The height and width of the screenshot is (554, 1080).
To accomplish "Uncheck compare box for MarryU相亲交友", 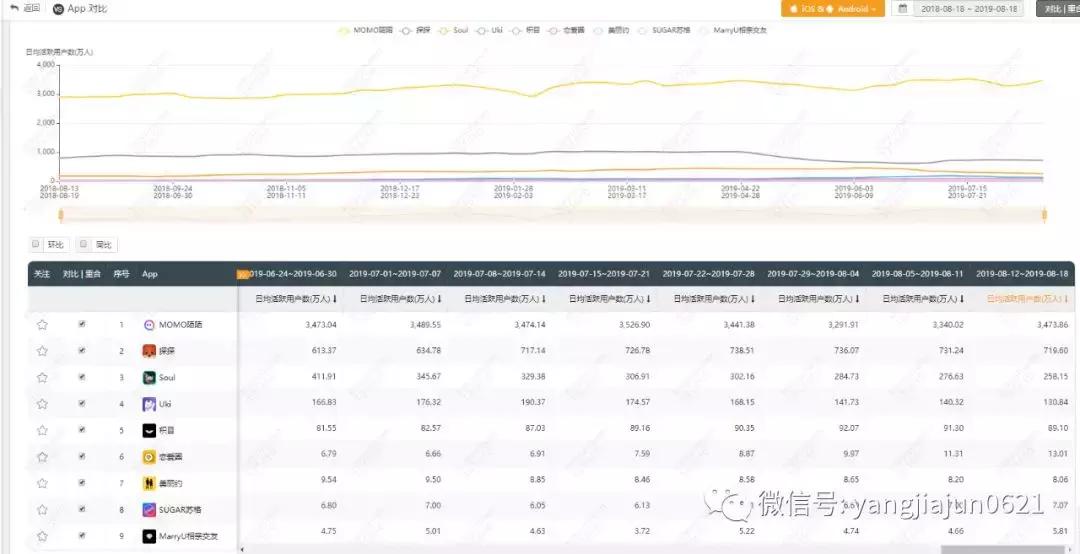I will (x=82, y=535).
